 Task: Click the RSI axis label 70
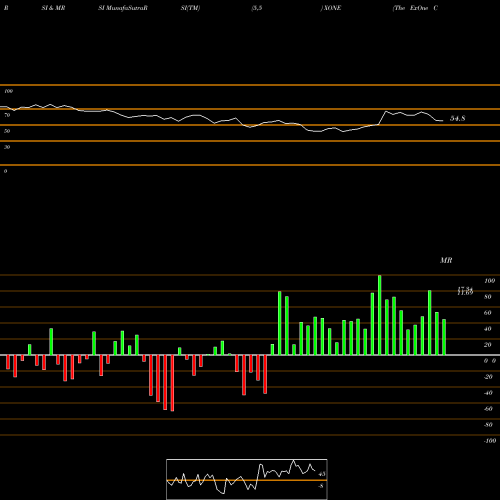tap(7, 115)
